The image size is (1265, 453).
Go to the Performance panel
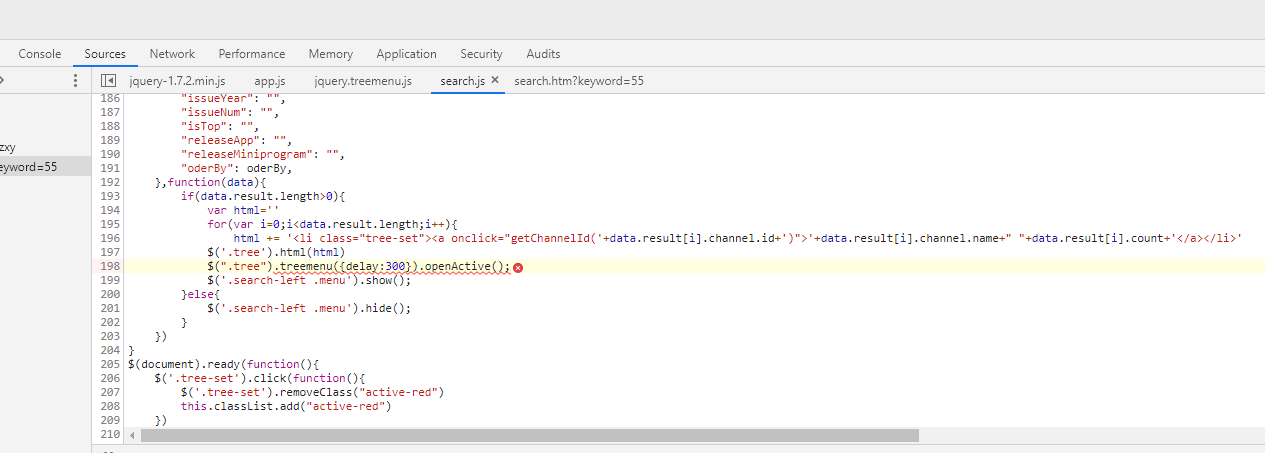[x=252, y=54]
